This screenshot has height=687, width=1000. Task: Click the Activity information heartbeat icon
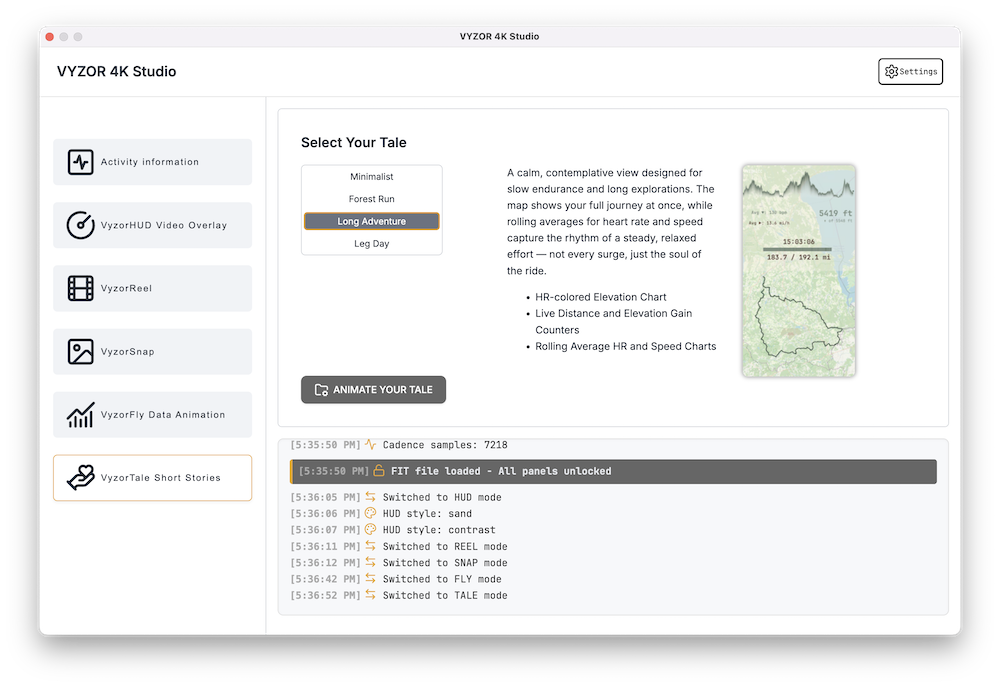80,162
